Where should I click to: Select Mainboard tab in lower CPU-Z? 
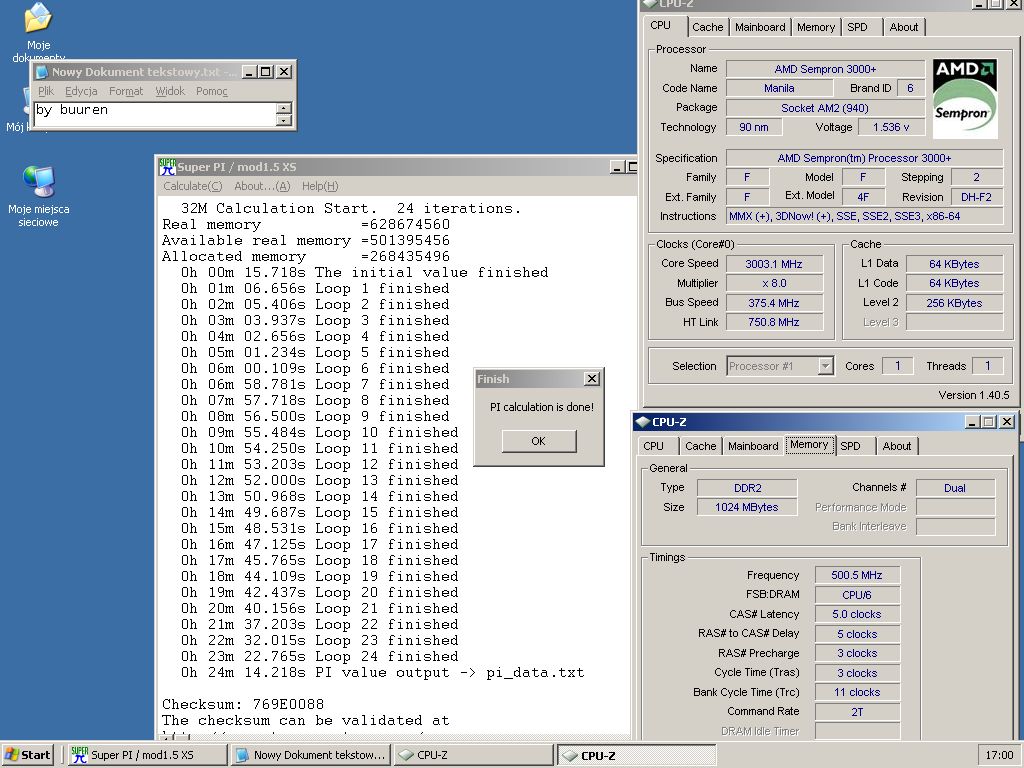(753, 446)
